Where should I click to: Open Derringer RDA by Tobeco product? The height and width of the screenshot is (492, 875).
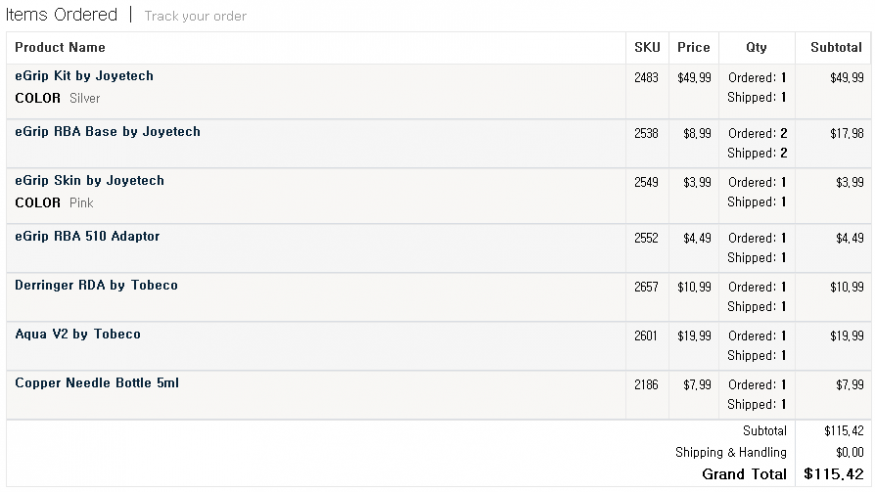[97, 286]
